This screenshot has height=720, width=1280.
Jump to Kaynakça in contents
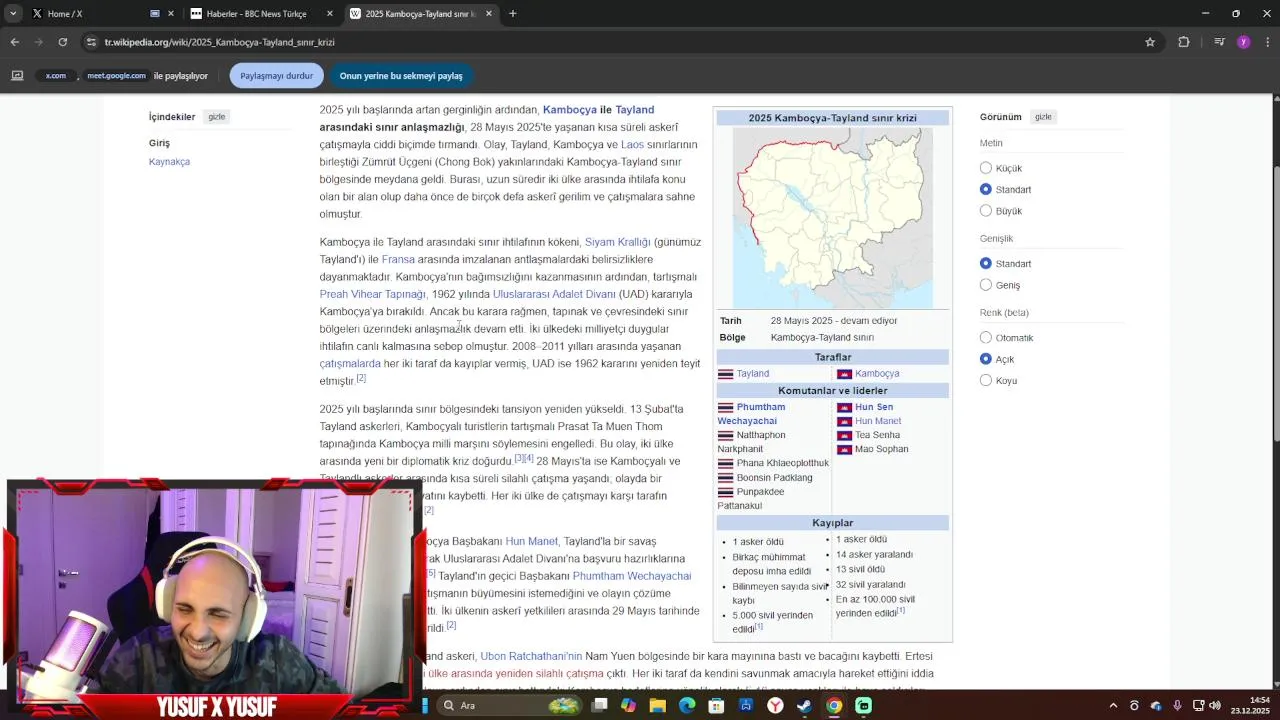point(169,162)
